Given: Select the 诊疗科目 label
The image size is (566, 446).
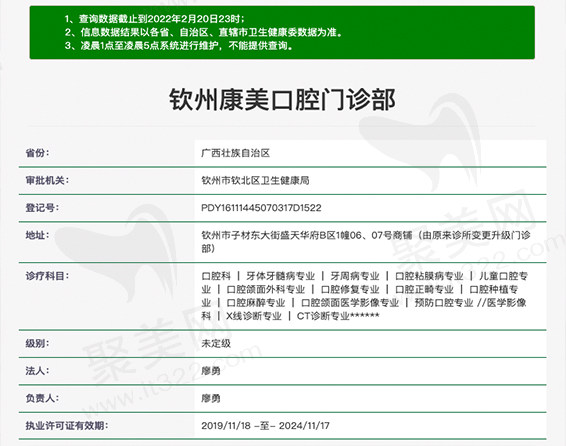Looking at the screenshot, I should pos(47,276).
